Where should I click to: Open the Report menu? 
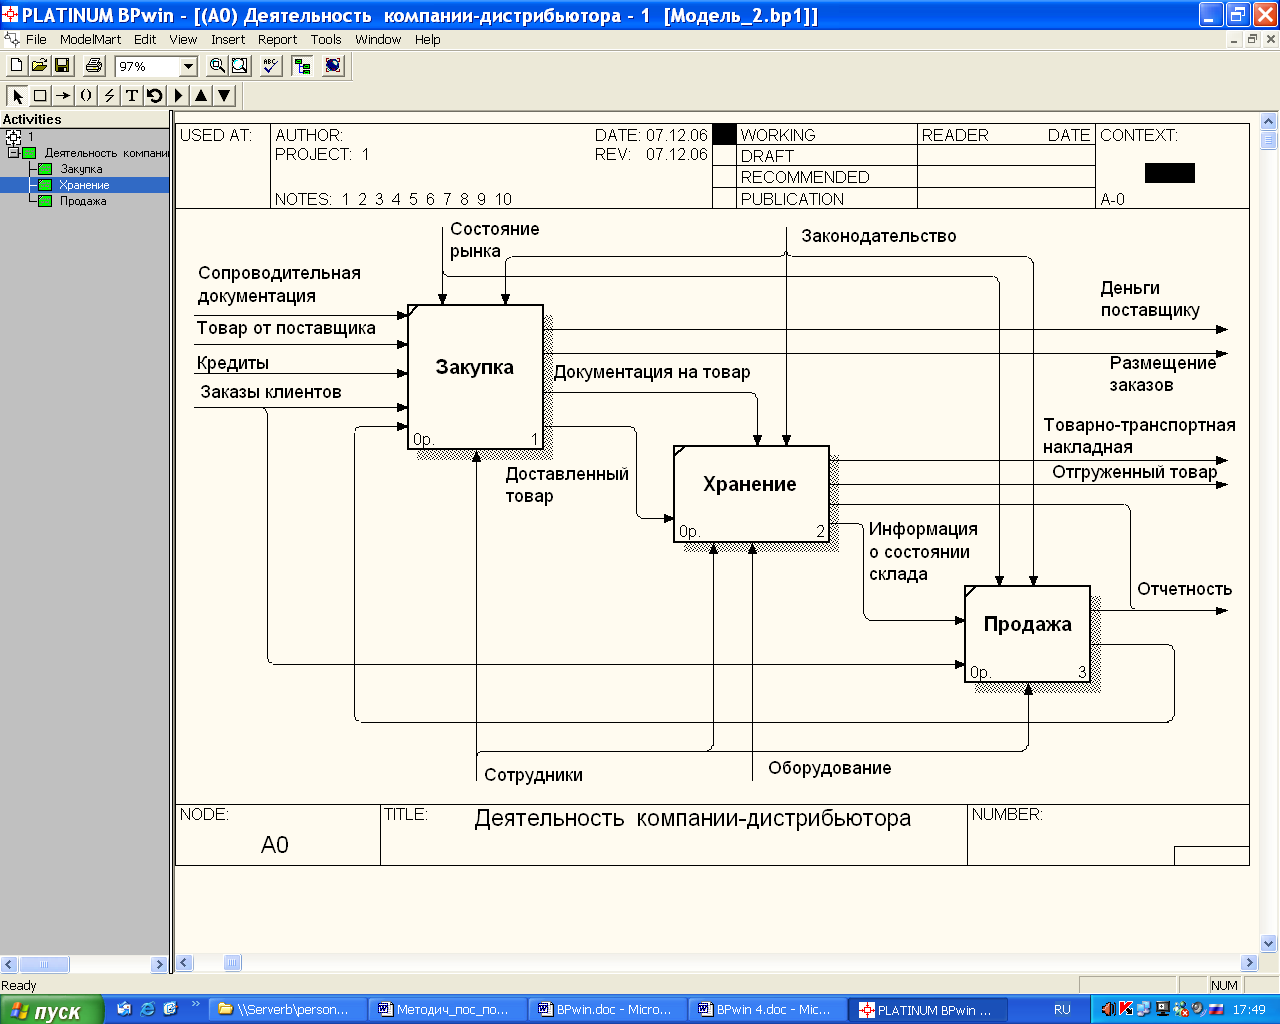click(x=277, y=40)
